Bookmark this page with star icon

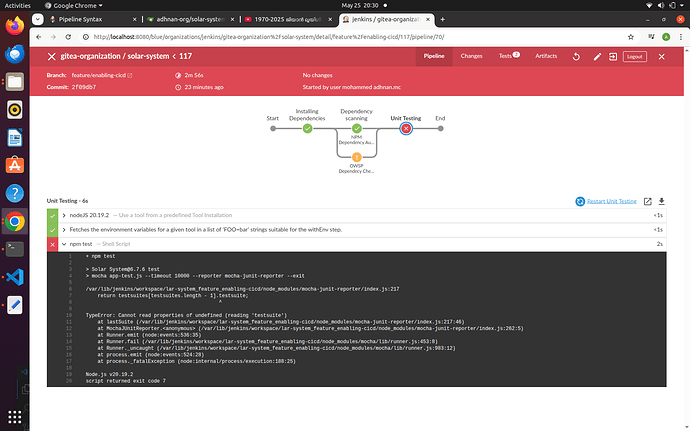631,37
